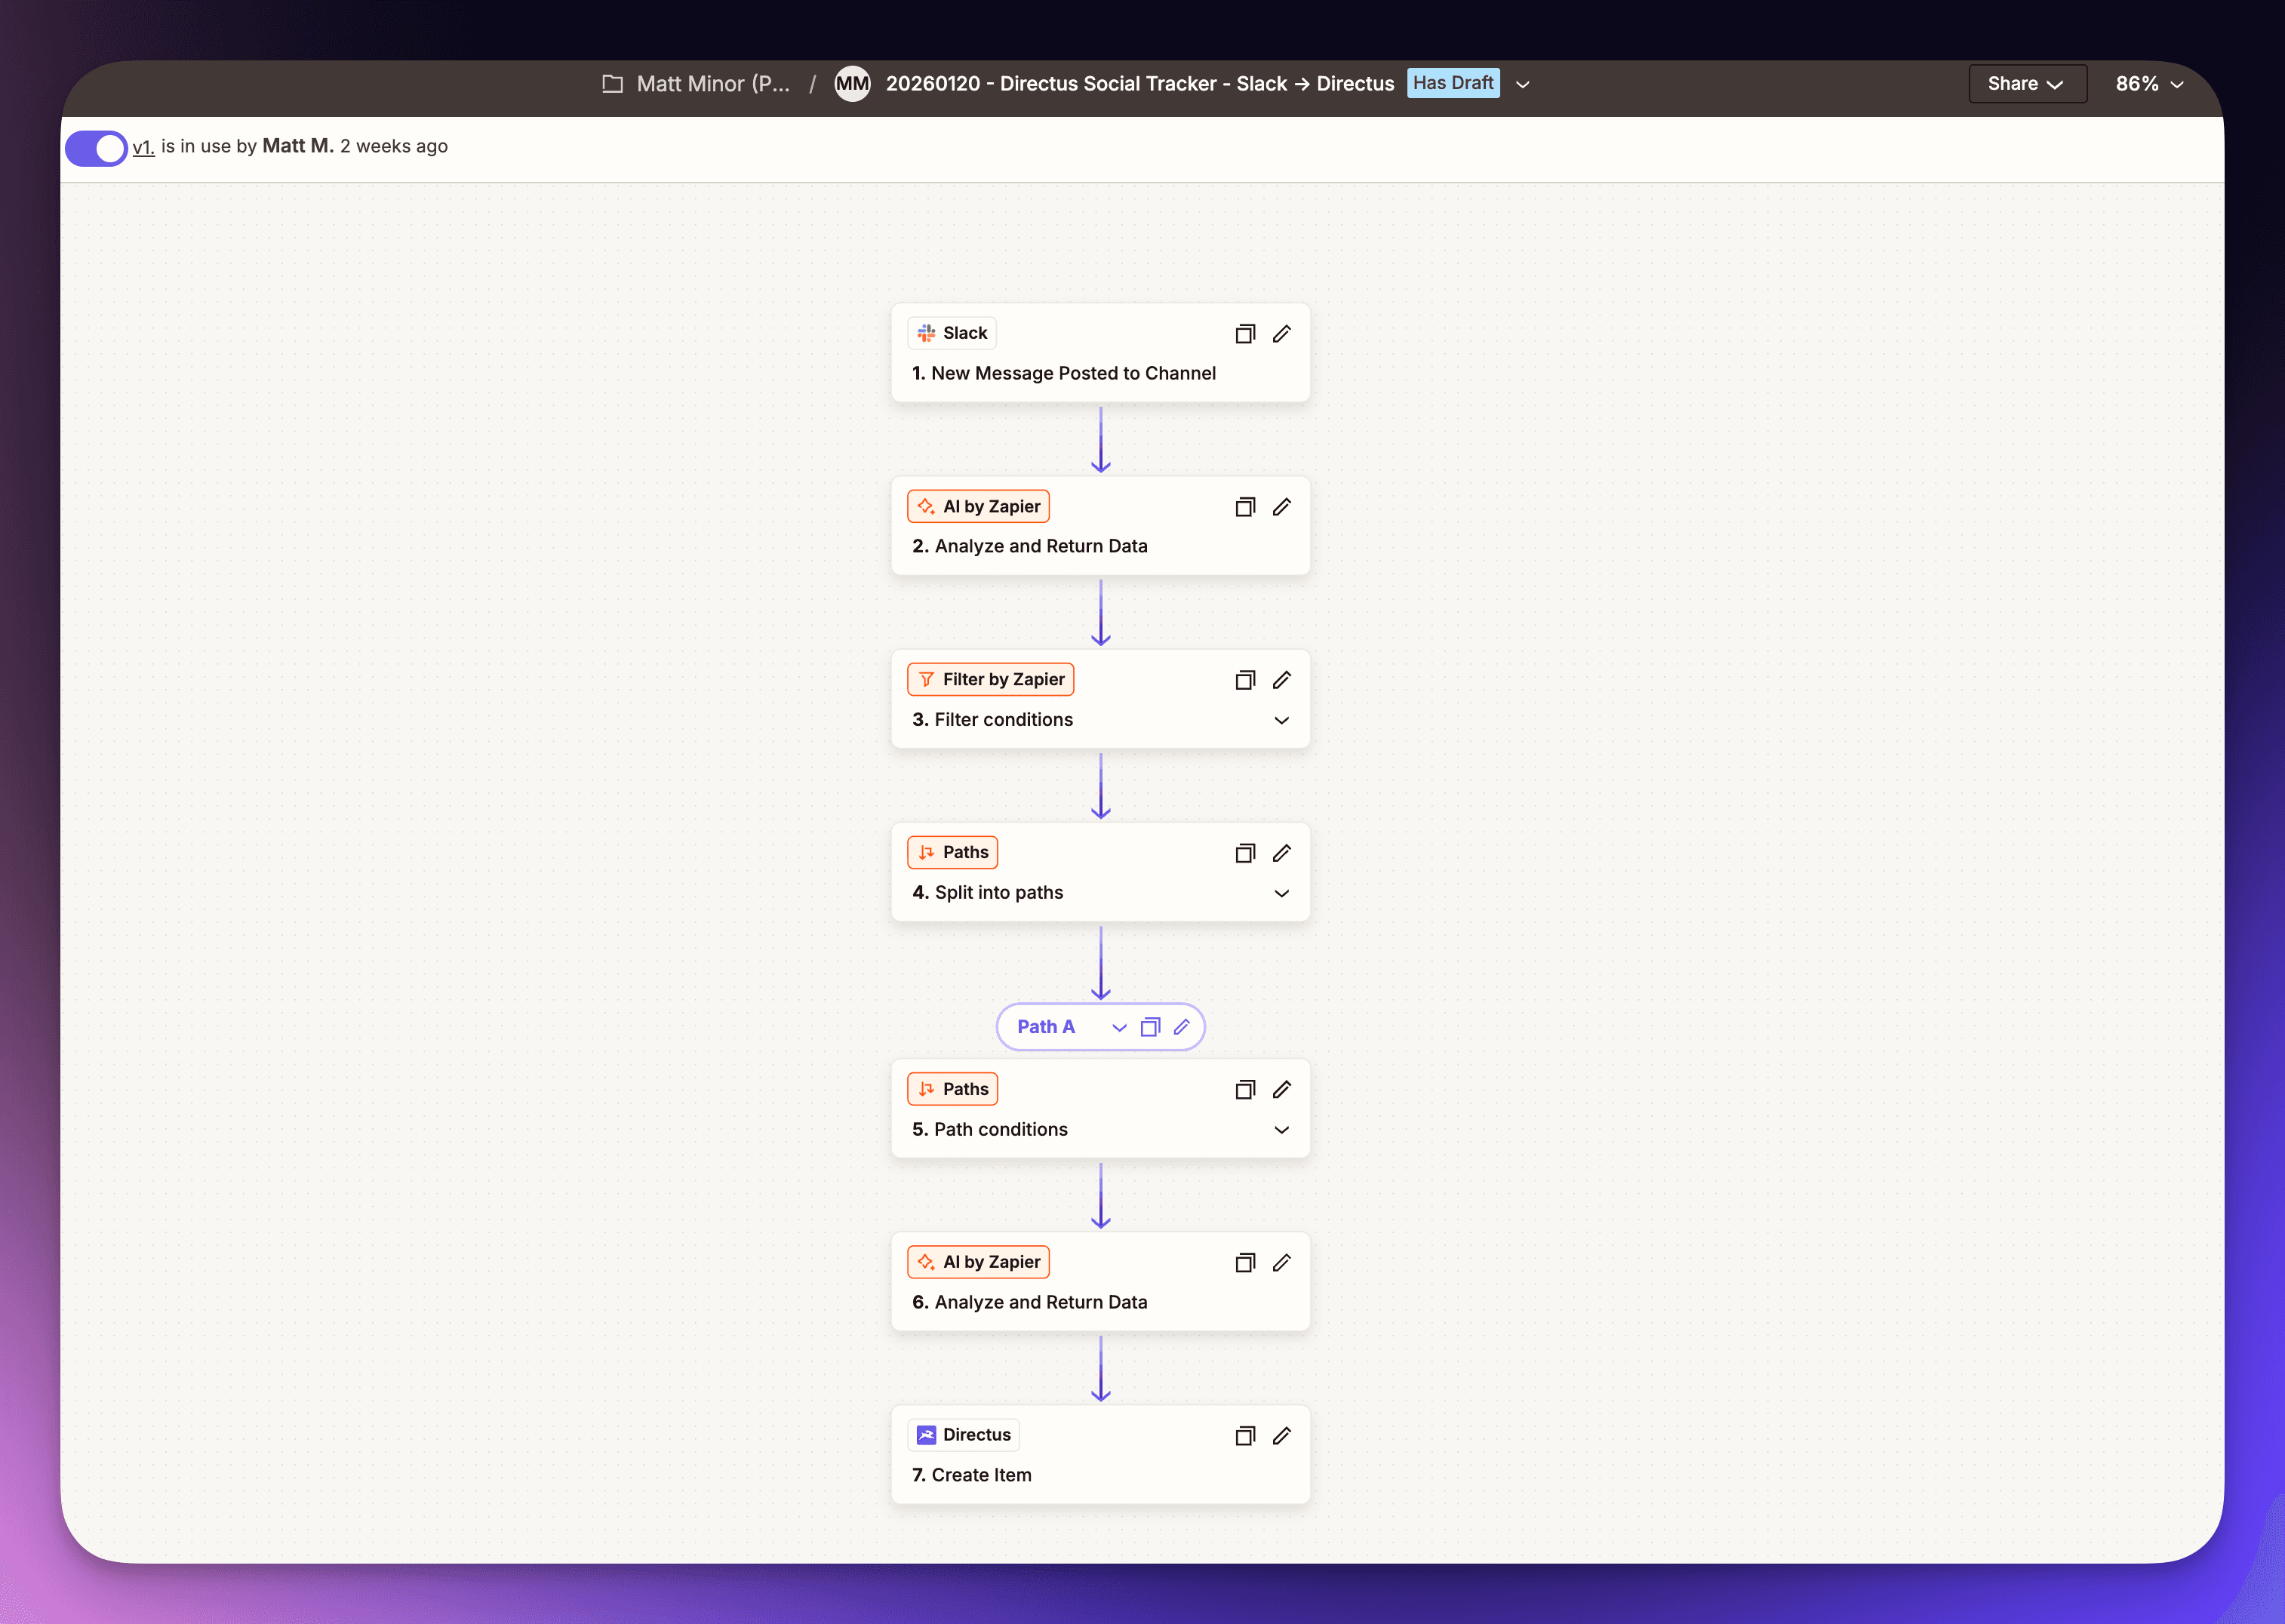Expand the Path conditions step chevron

[x=1282, y=1130]
